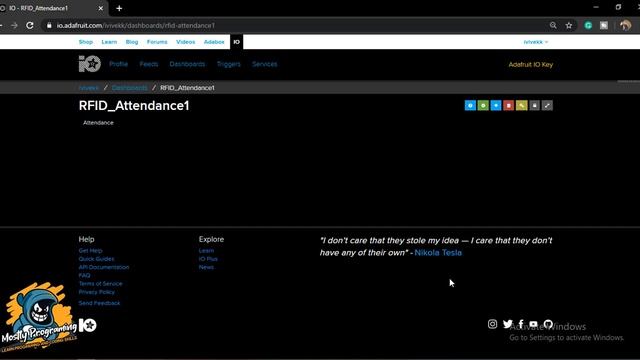This screenshot has height=360, width=640.
Task: Open the Profile menu item
Action: coord(118,64)
